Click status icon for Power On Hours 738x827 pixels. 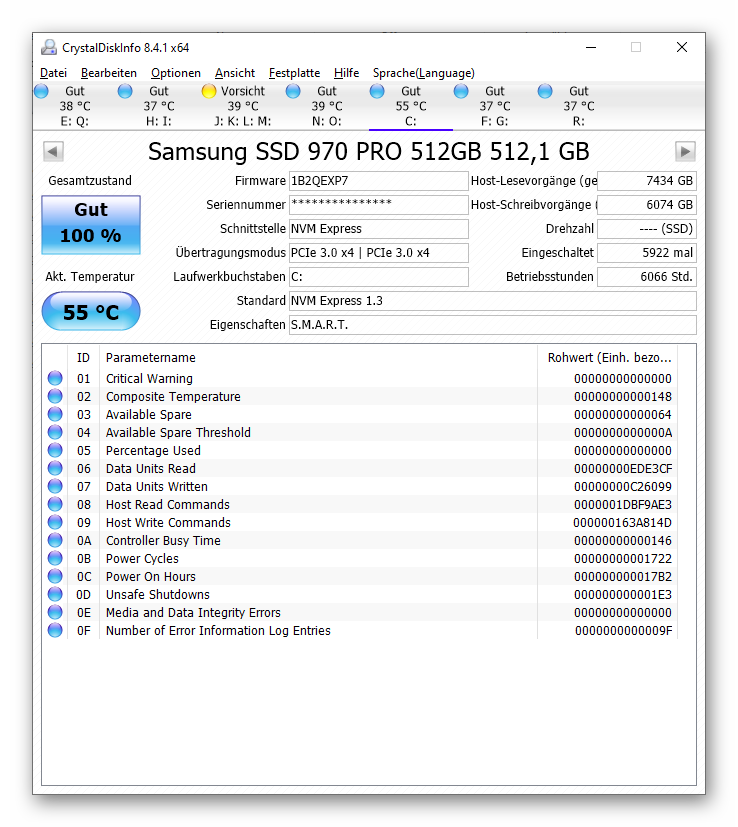pyautogui.click(x=55, y=576)
